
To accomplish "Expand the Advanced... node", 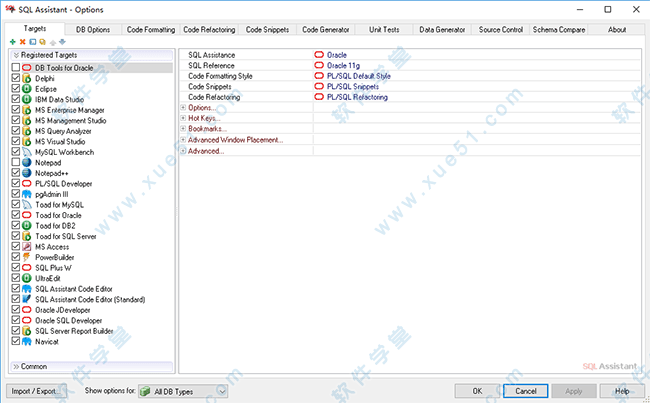I will (183, 151).
